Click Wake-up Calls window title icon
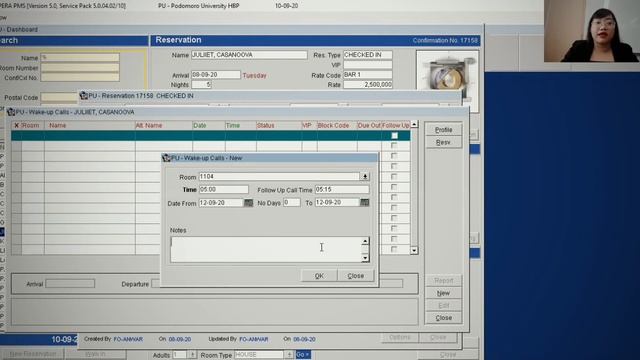 11,112
